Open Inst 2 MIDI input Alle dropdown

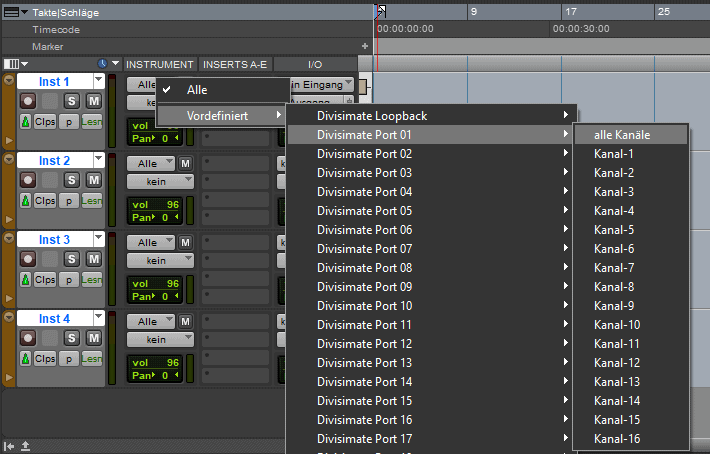click(x=151, y=163)
